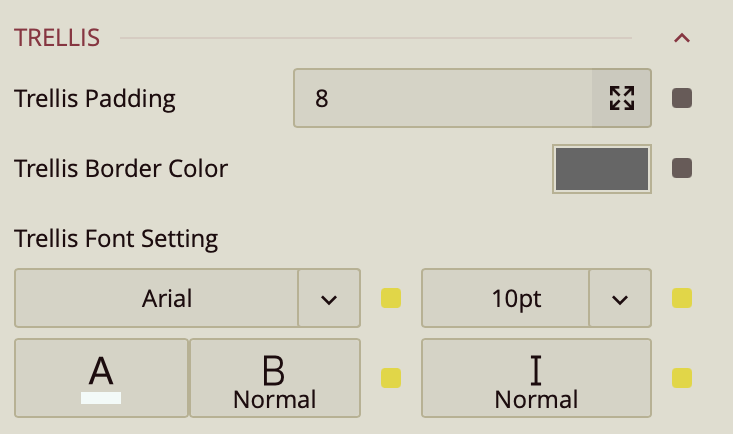The image size is (733, 434).
Task: Open the 10pt font size dropdown arrow
Action: coord(620,298)
